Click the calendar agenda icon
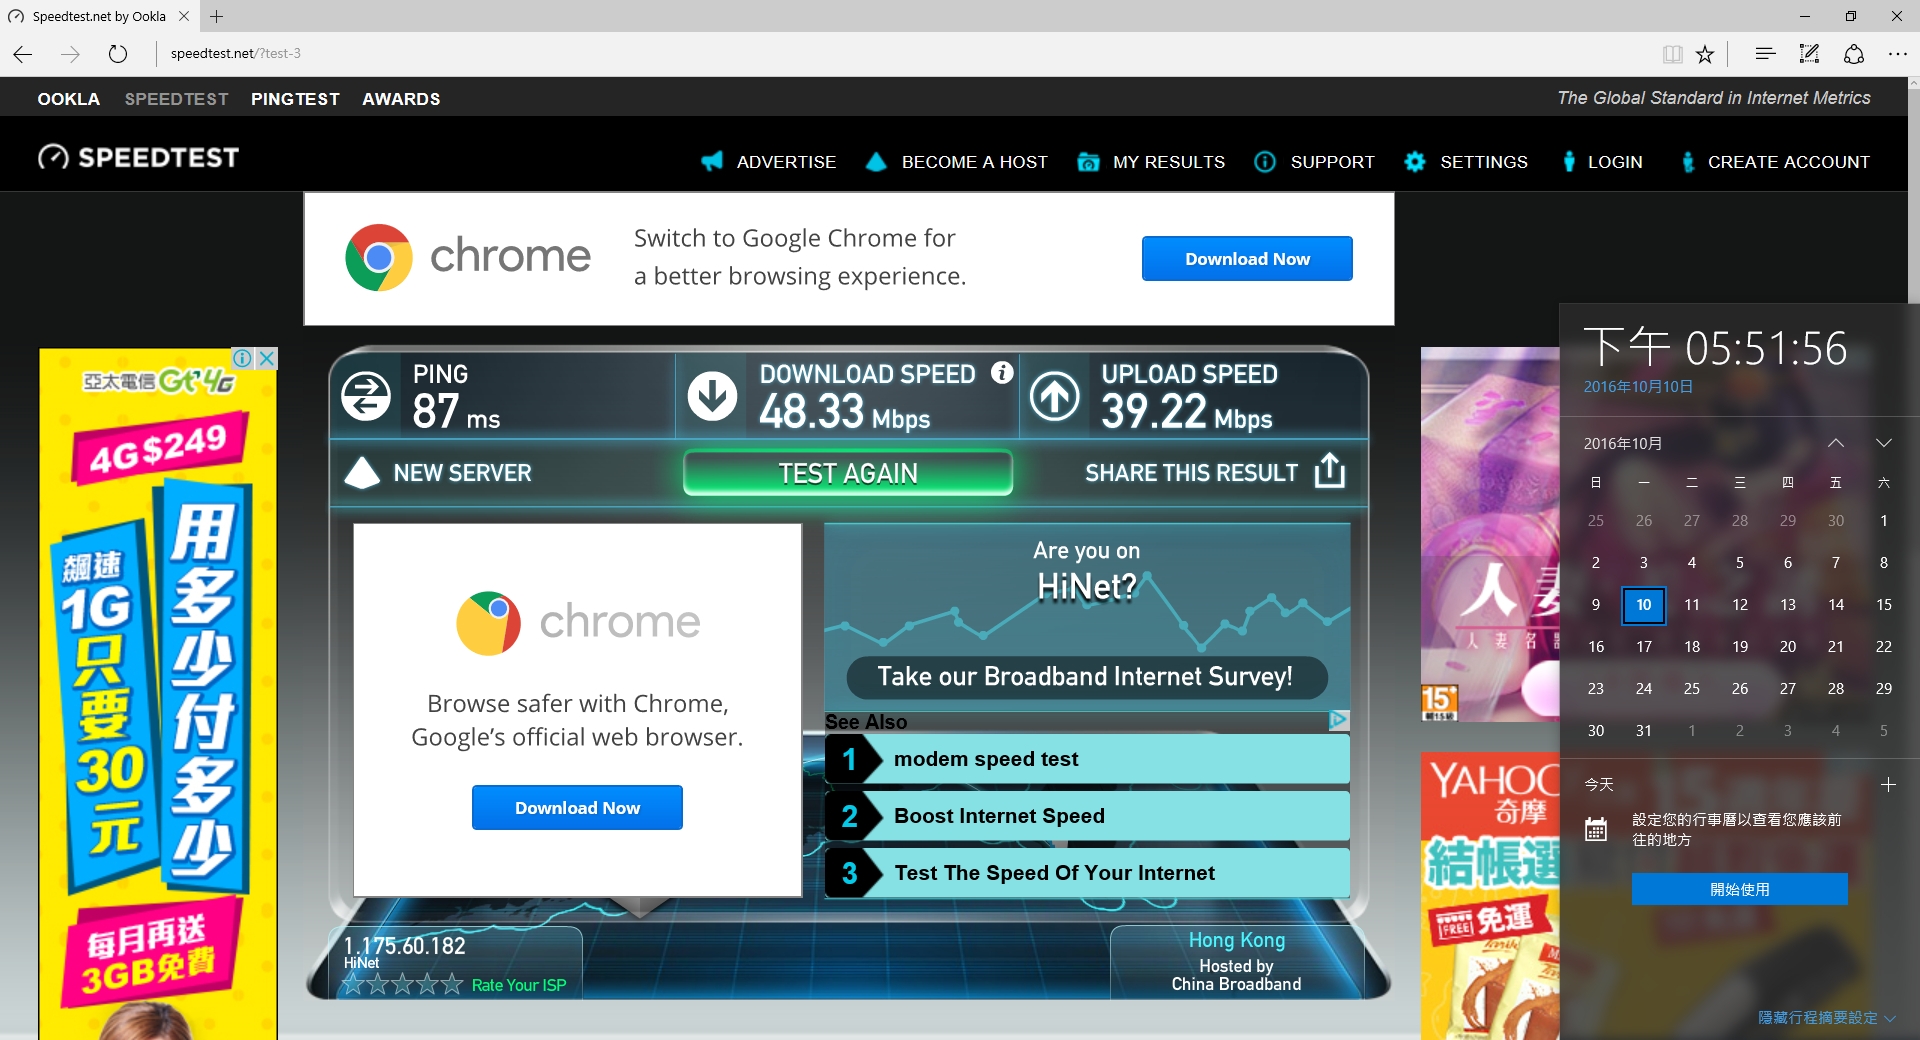1920x1040 pixels. coord(1596,829)
